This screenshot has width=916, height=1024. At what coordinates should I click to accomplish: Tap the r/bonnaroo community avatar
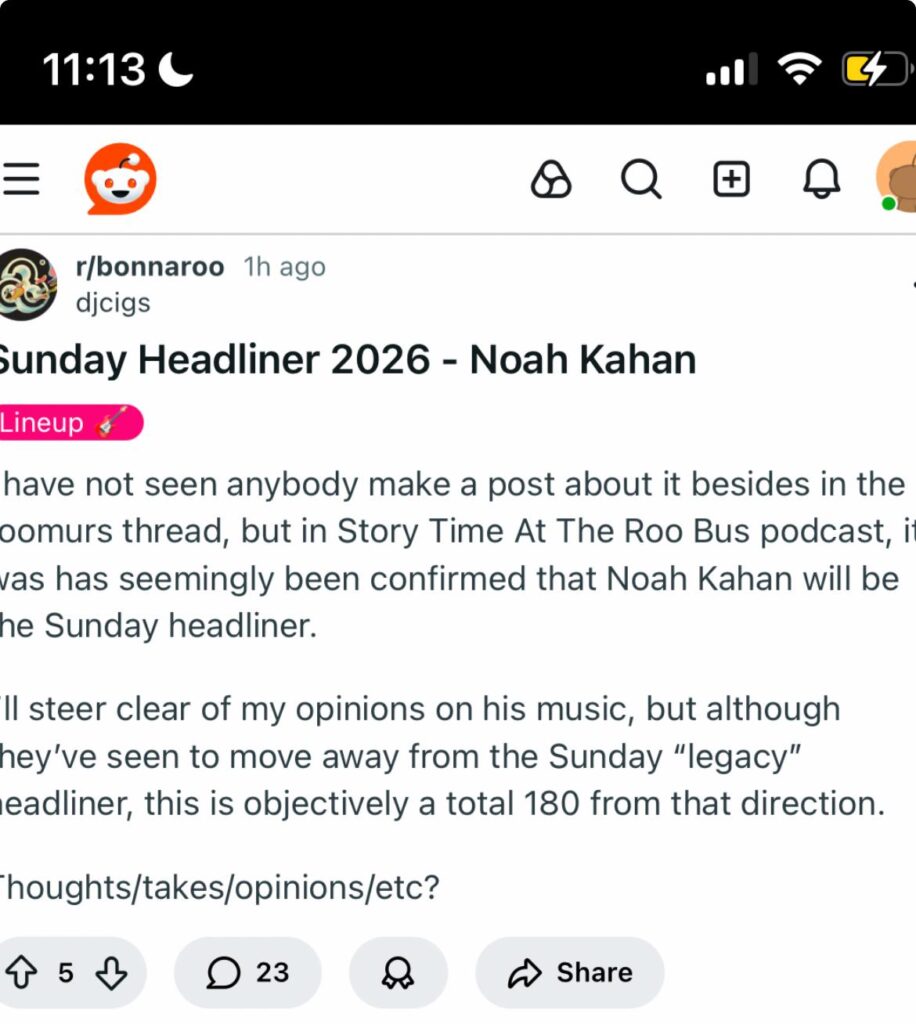27,284
